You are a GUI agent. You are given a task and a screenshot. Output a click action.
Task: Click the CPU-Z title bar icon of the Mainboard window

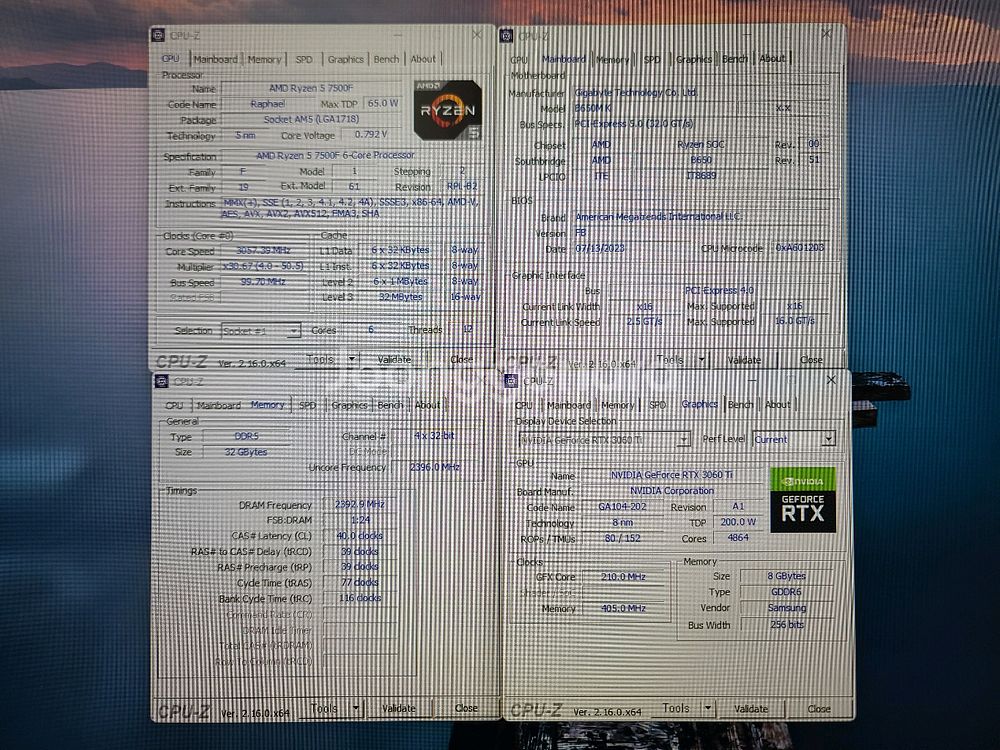pos(507,35)
